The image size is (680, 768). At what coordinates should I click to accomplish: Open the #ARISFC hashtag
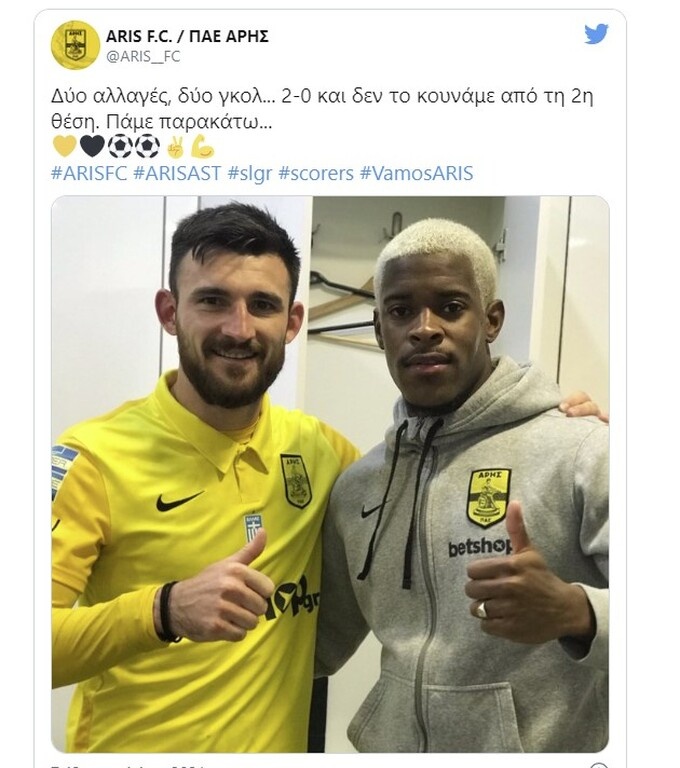tap(89, 173)
